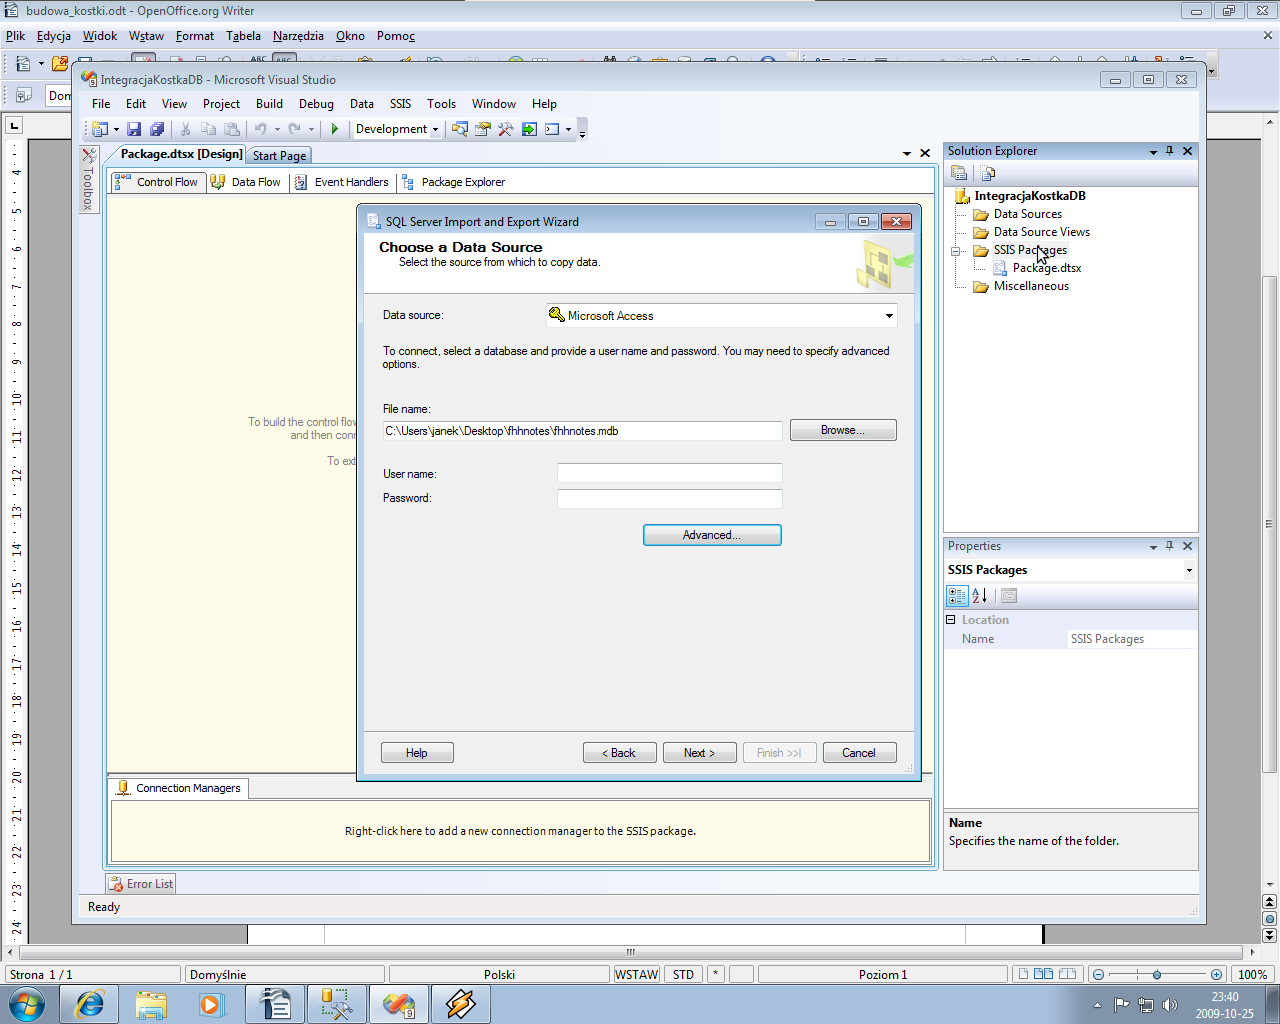Open the SSIS menu in Visual Studio
This screenshot has width=1280, height=1024.
pyautogui.click(x=400, y=104)
